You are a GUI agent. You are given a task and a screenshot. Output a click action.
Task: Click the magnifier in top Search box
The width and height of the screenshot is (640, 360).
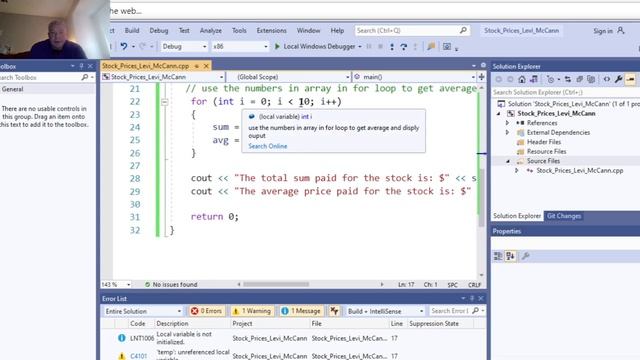click(463, 30)
